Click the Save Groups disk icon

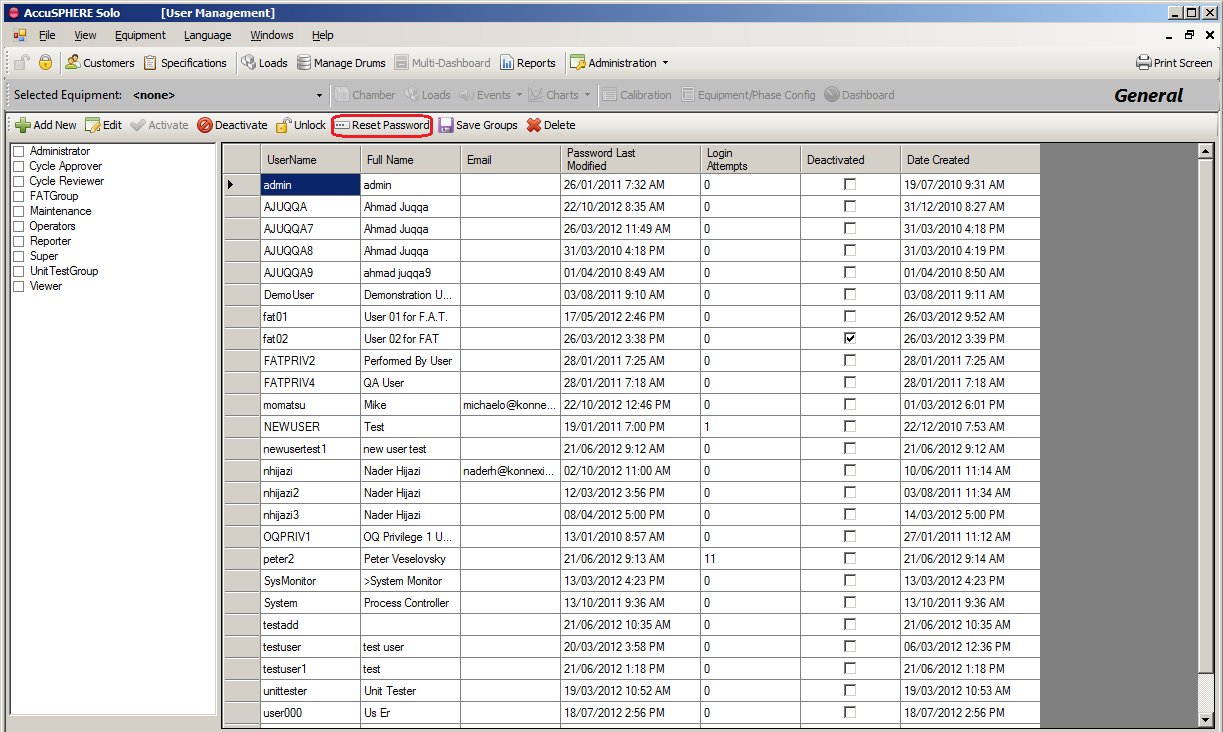(446, 125)
